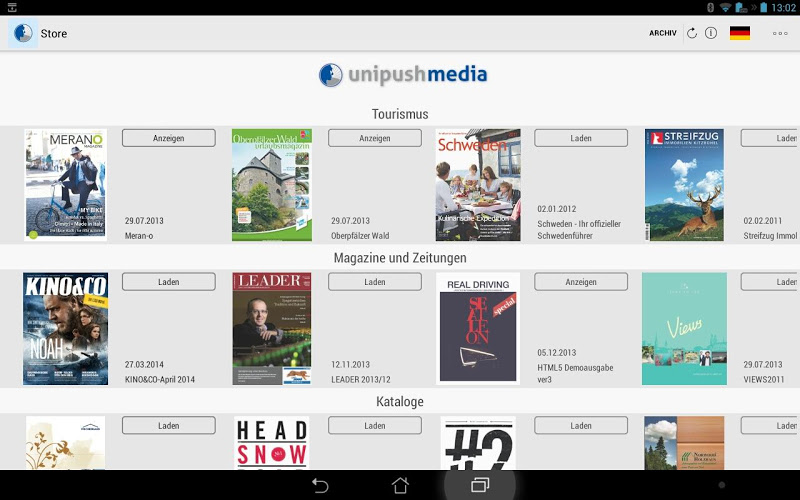
Task: Open the HEAD SNOW catalogue cover
Action: [272, 443]
